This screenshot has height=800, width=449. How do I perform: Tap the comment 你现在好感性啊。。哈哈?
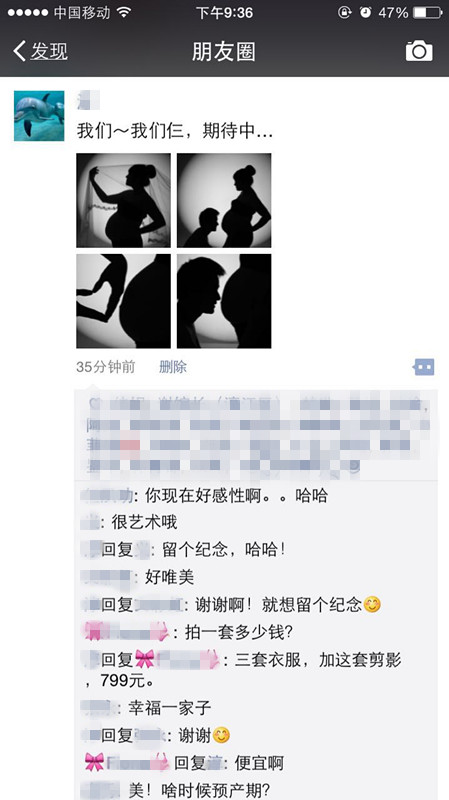point(236,495)
